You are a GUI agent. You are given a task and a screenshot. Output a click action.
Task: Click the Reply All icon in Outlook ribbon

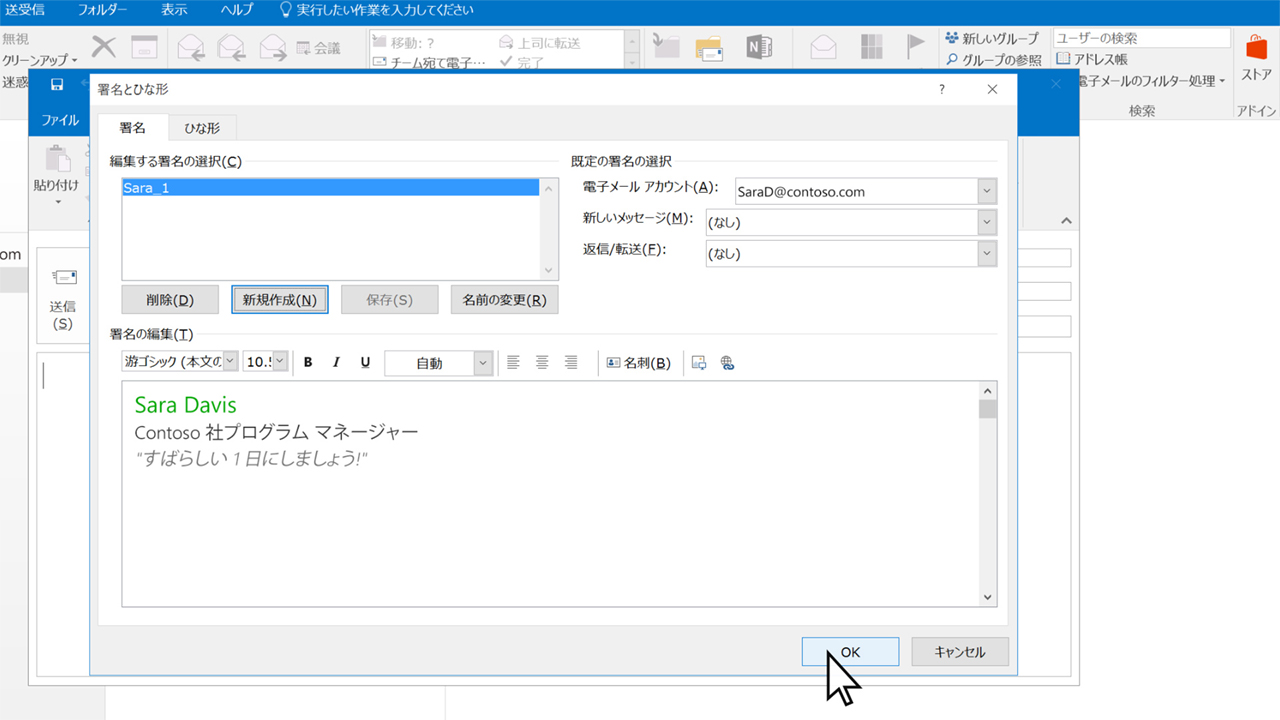[x=232, y=47]
